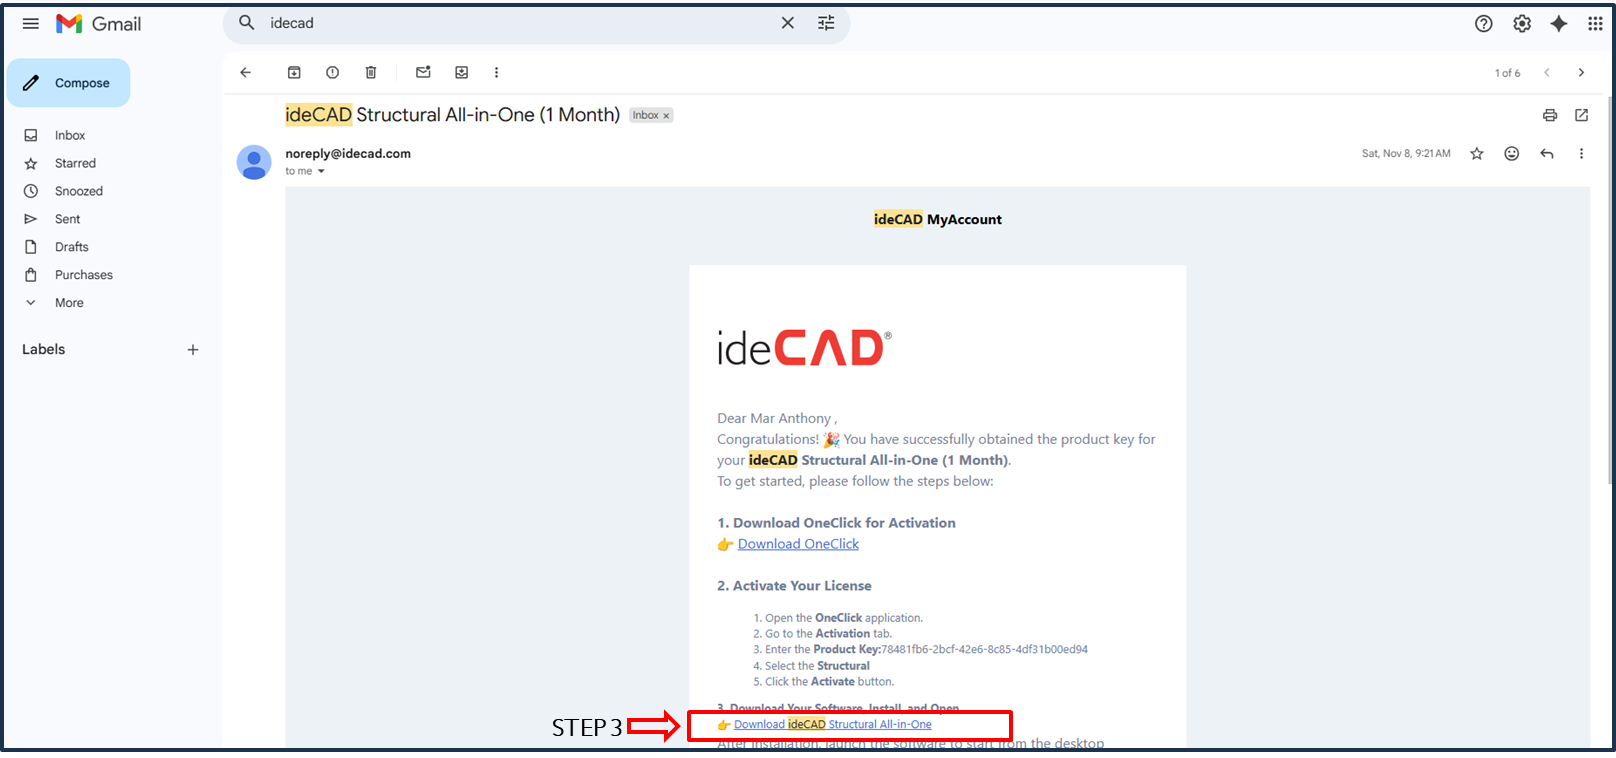
Task: Click the ideCAD MyAccount heading
Action: [x=938, y=220]
